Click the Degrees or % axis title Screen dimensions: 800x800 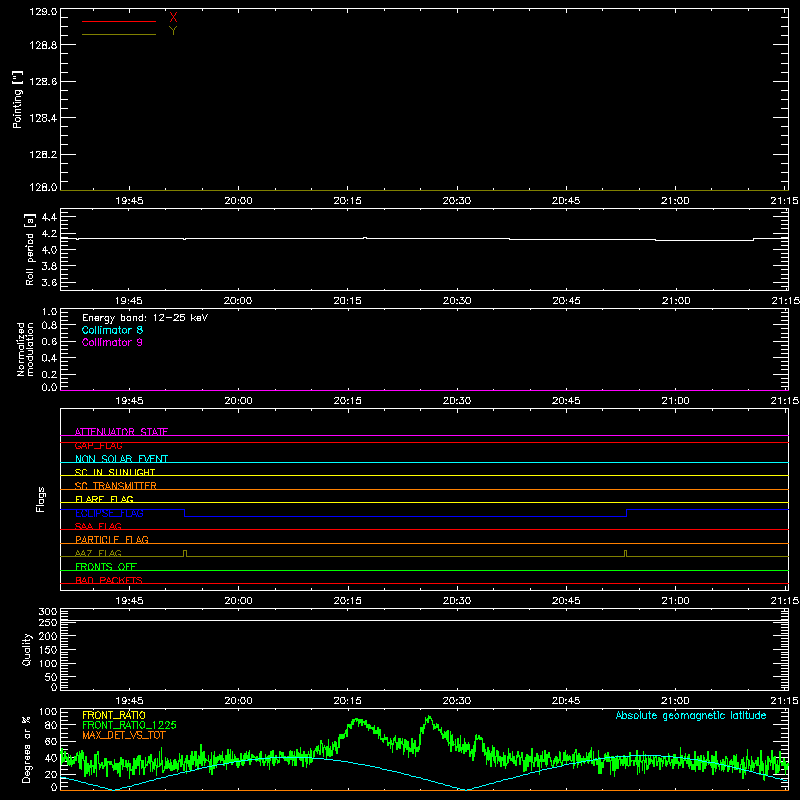point(27,749)
